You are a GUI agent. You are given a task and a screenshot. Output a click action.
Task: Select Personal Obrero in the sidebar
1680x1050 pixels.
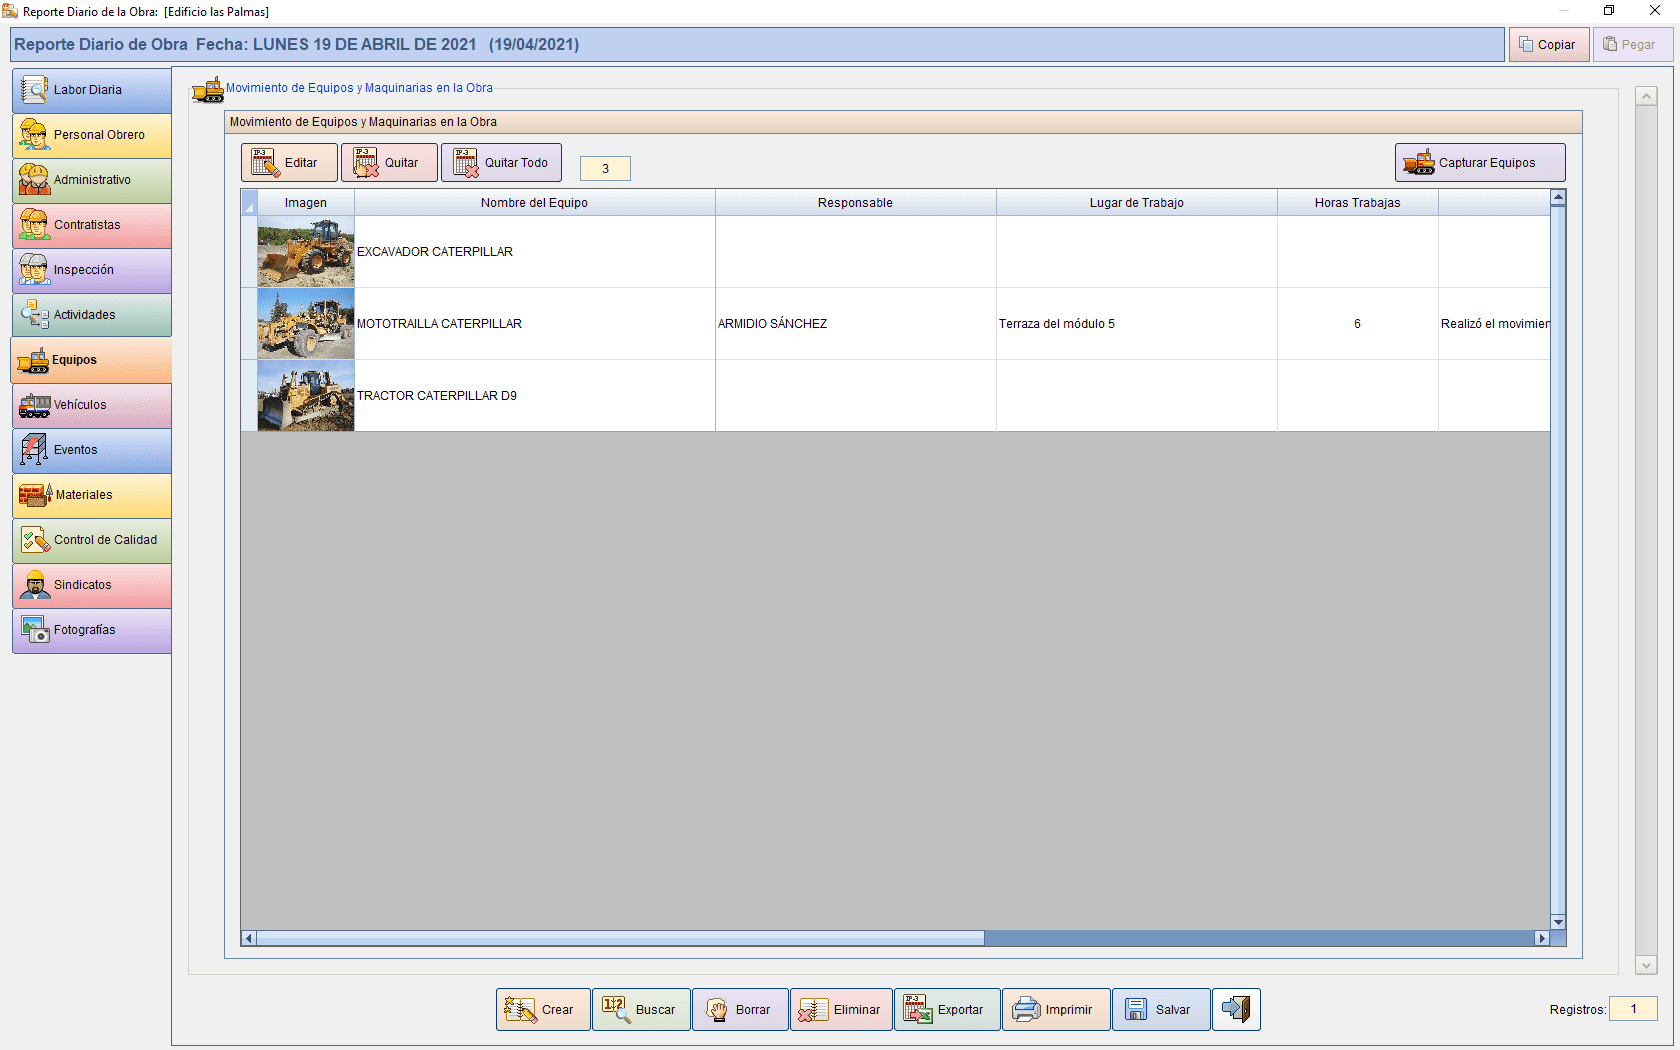[x=91, y=135]
